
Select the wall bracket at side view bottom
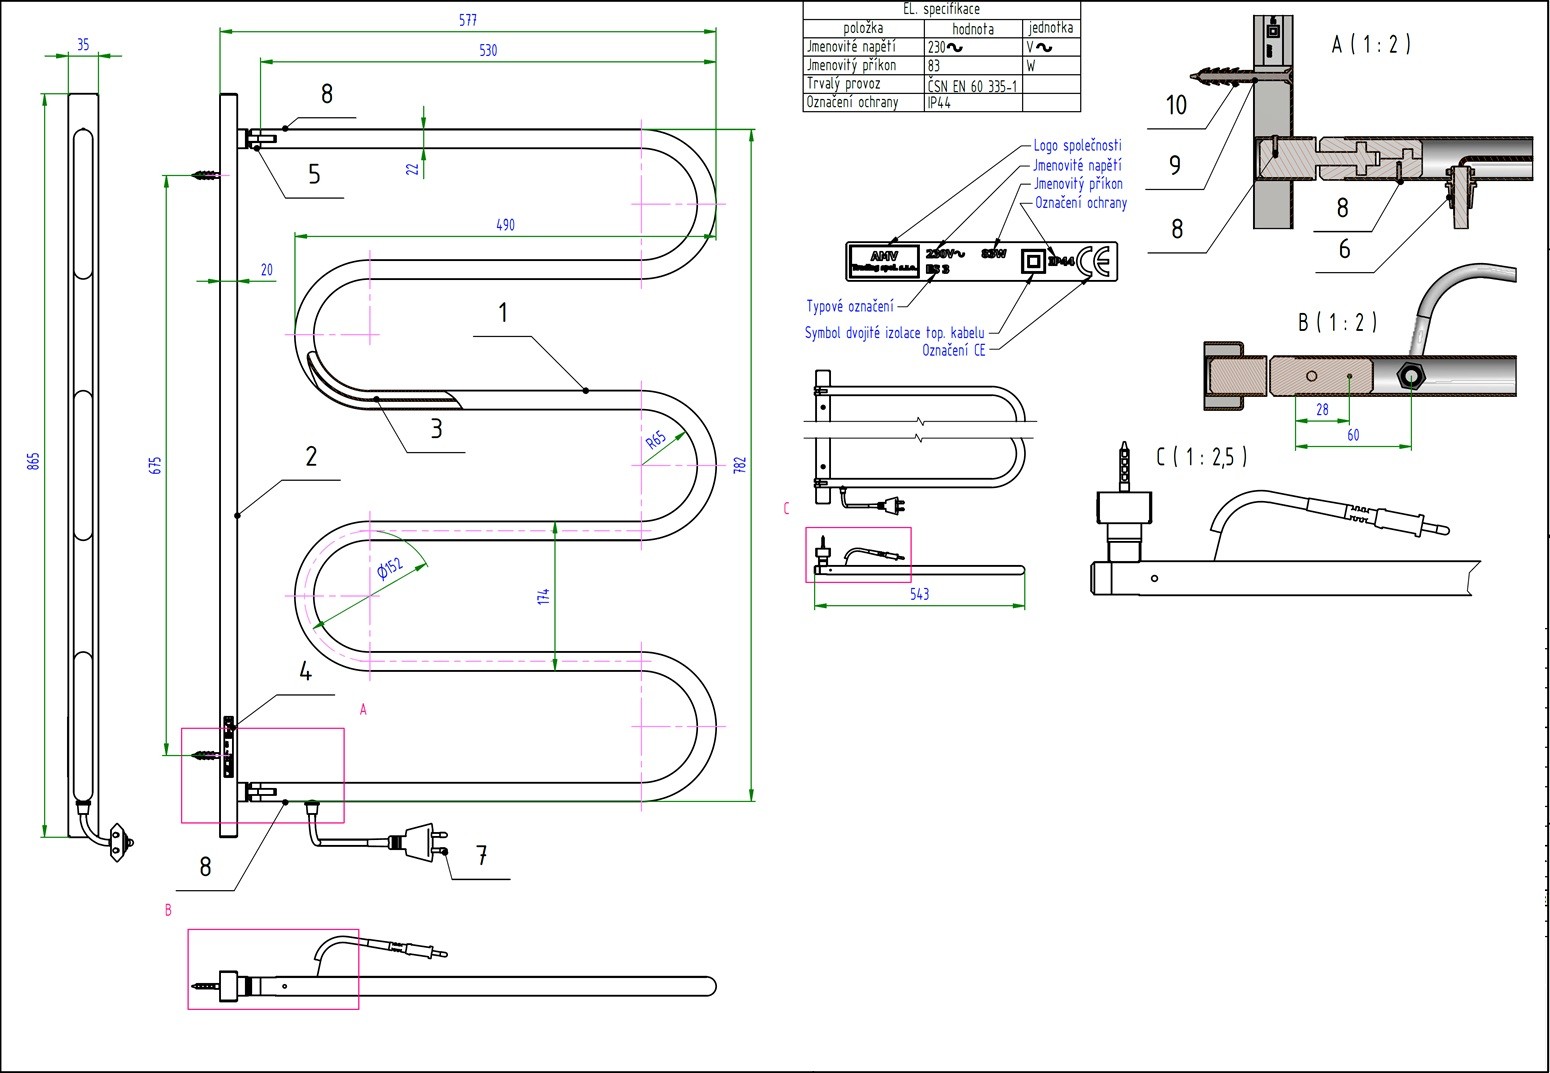[x=121, y=841]
